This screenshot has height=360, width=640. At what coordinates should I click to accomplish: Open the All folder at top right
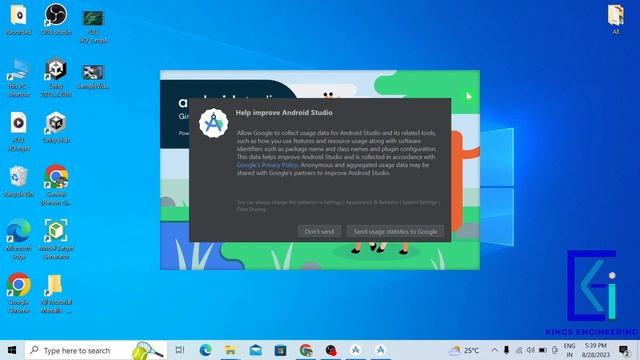coord(616,20)
